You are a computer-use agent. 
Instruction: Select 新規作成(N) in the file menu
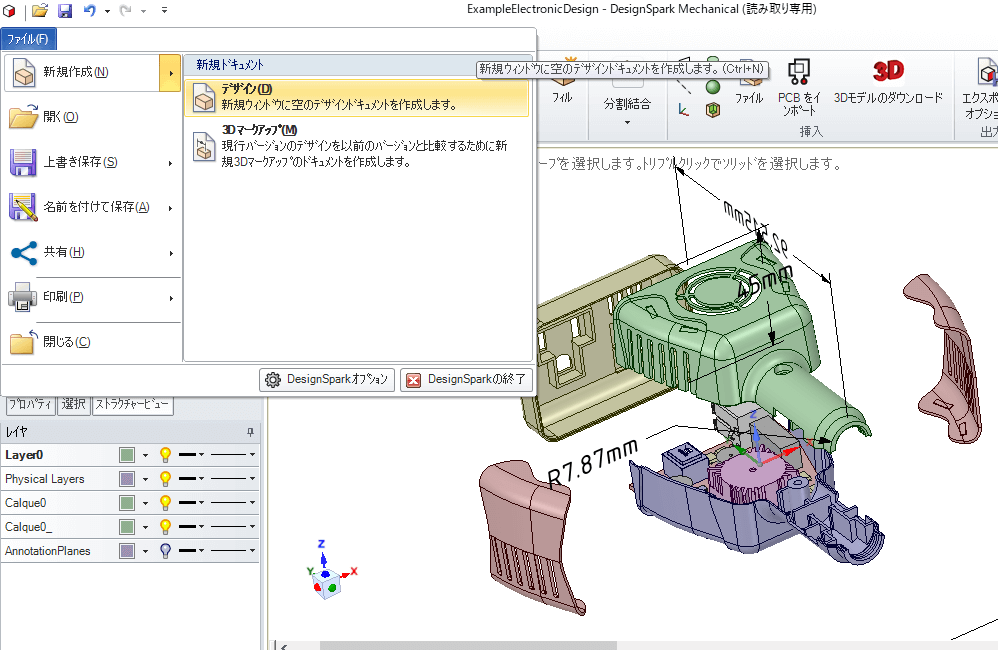click(82, 73)
